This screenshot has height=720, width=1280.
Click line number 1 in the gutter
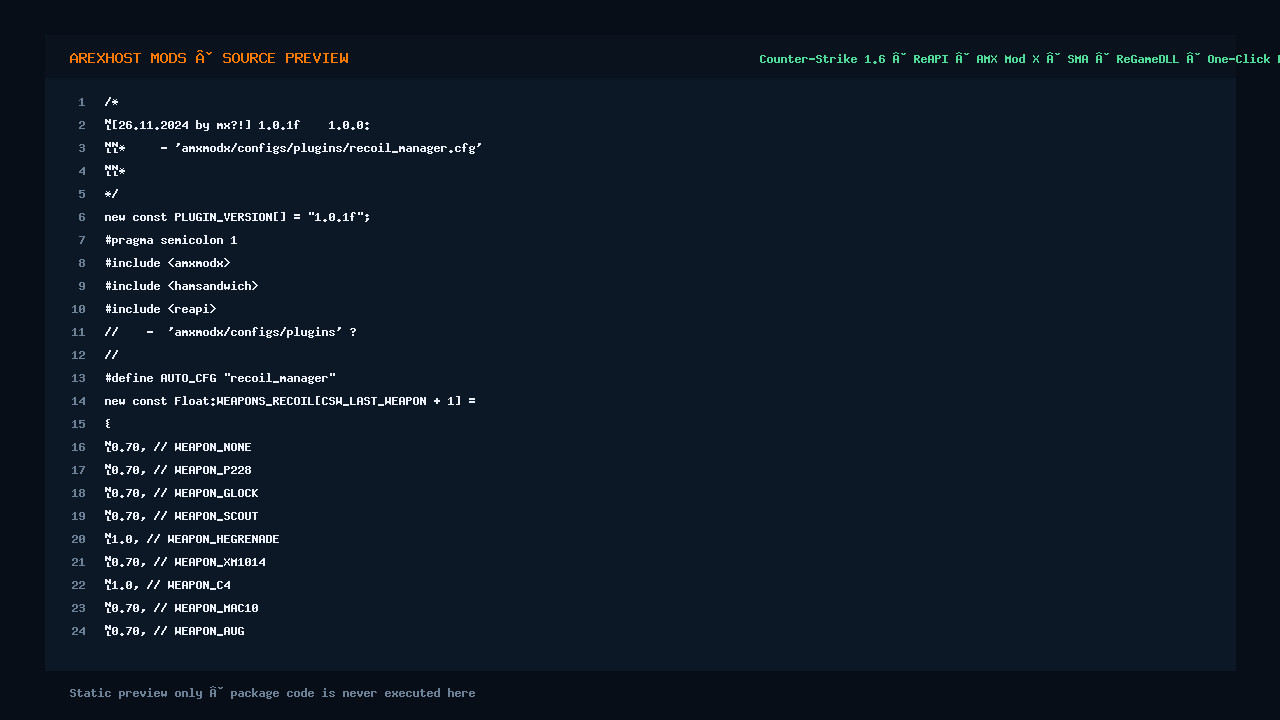82,102
